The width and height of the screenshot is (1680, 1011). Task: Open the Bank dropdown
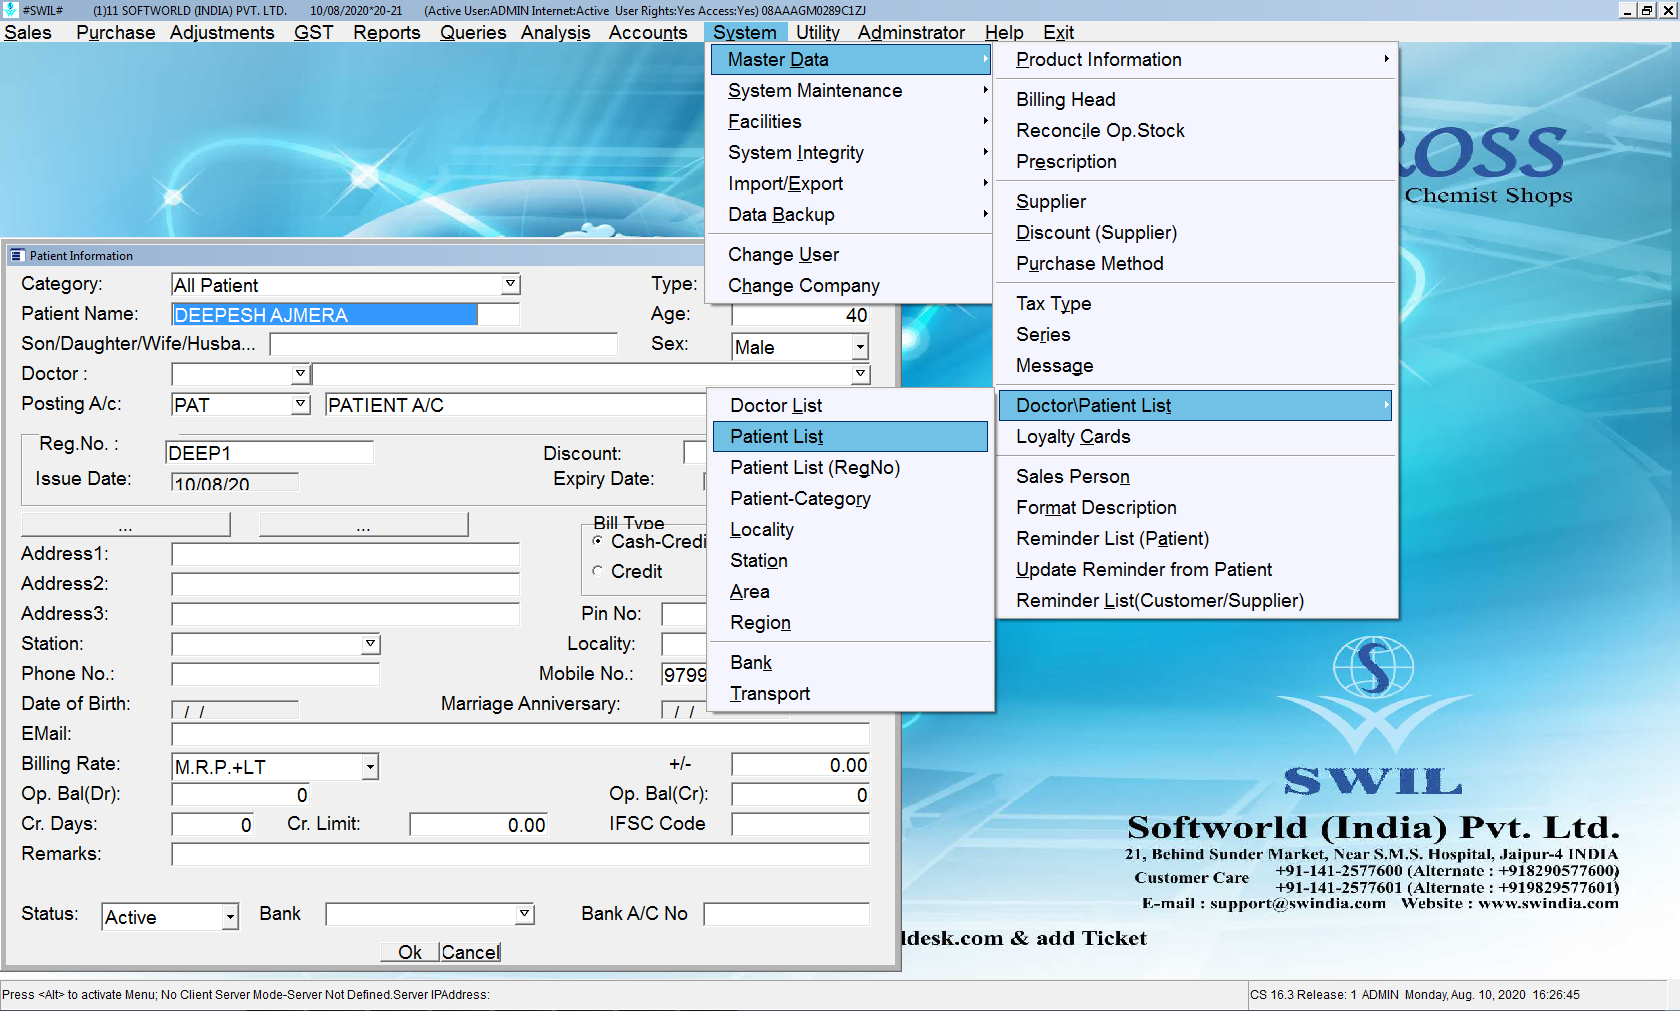pos(525,913)
